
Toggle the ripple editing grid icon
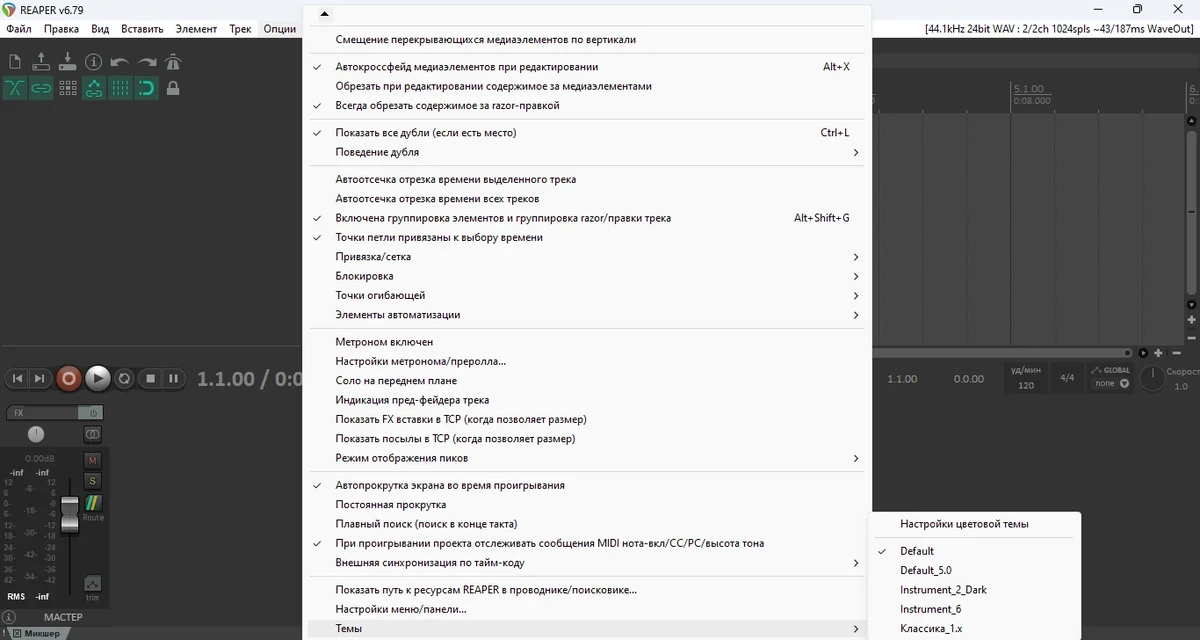(x=67, y=88)
